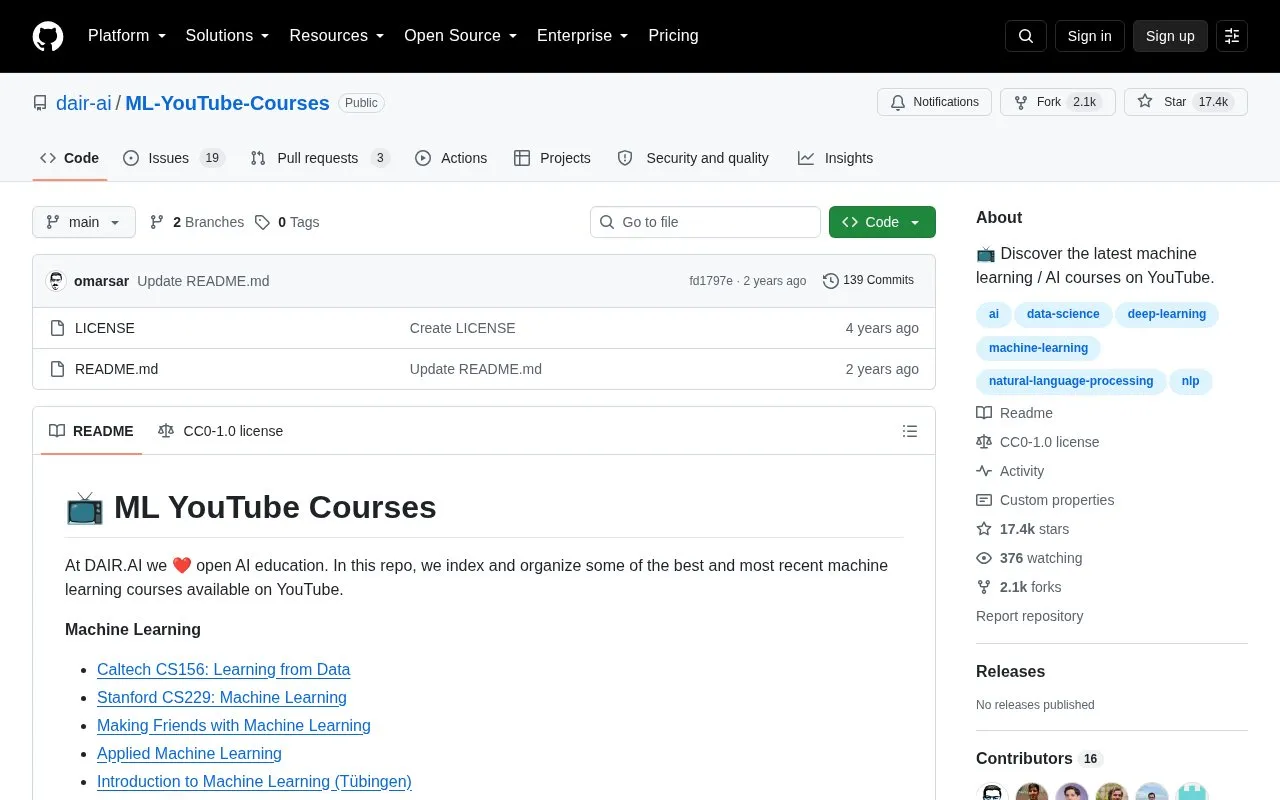1280x800 pixels.
Task: View the 2 Branches link
Action: coord(197,222)
